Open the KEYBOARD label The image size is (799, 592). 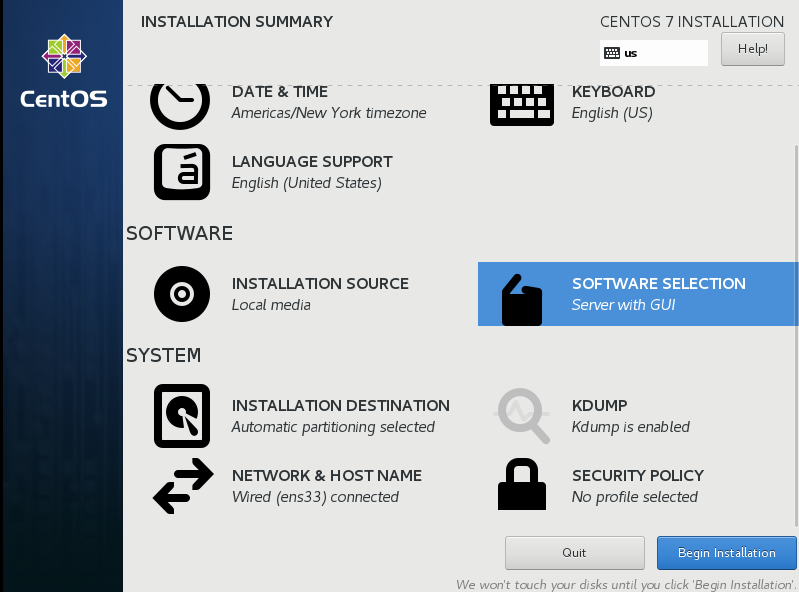tap(614, 92)
